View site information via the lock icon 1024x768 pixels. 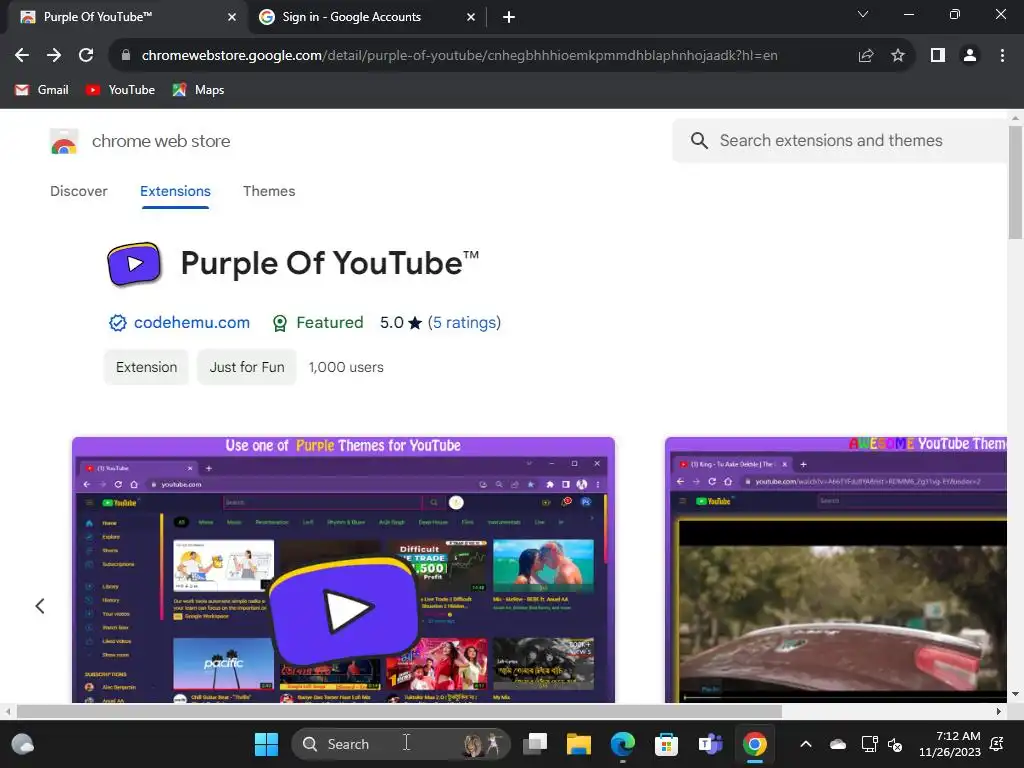(x=126, y=56)
